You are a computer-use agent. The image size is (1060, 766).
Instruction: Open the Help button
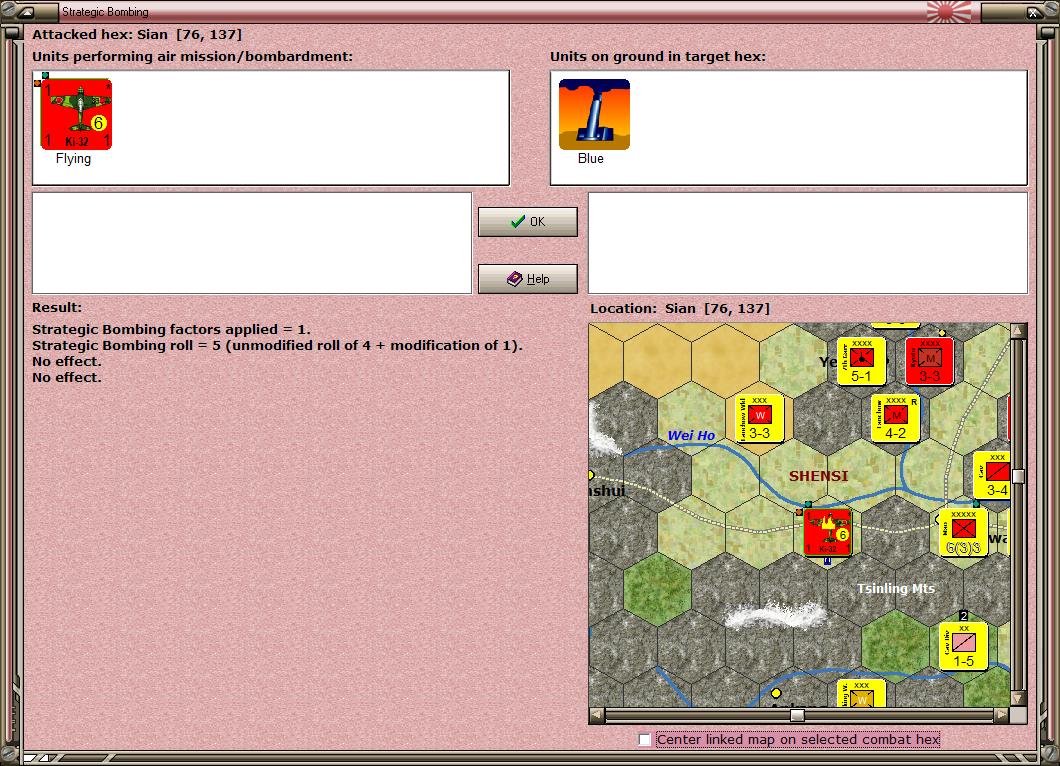pos(528,279)
